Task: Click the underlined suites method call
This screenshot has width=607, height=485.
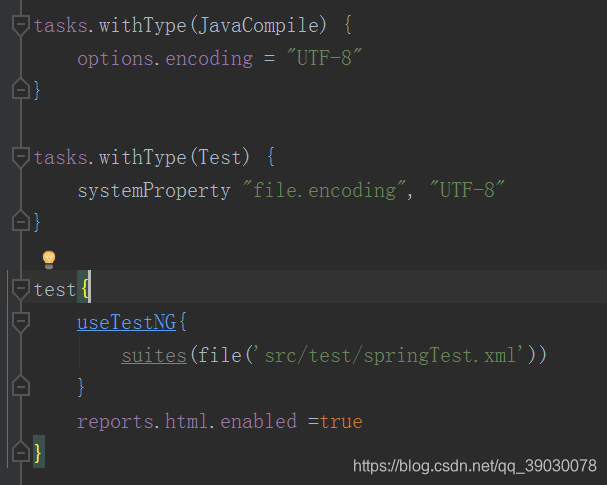Action: point(154,356)
